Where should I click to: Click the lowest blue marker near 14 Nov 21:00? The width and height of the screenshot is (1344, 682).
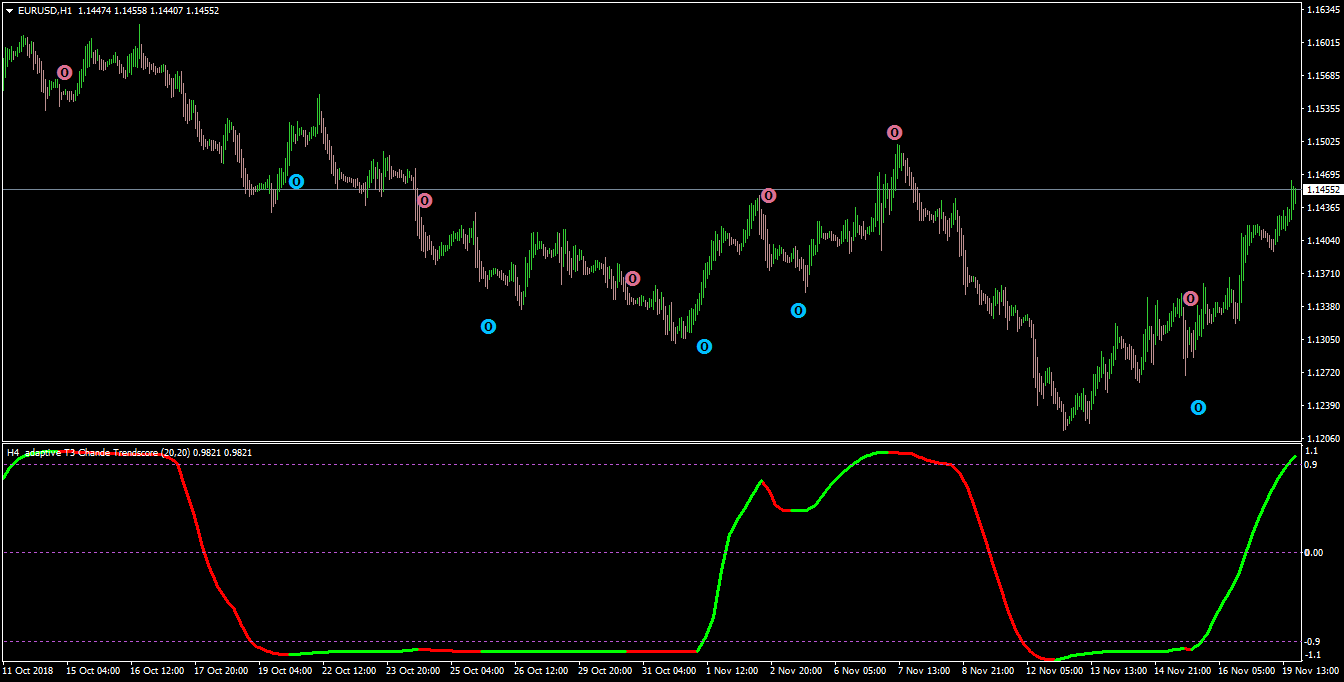1198,407
